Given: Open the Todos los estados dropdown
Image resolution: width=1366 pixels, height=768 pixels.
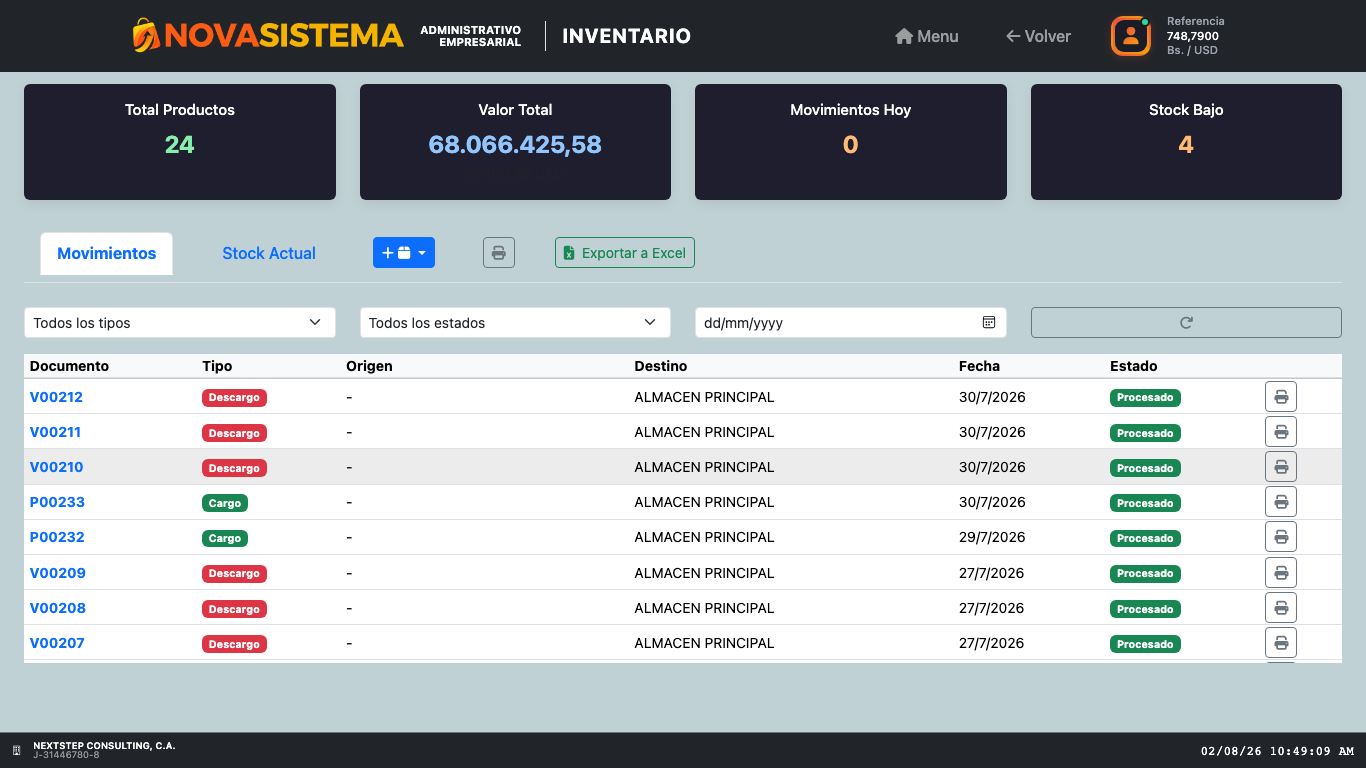Looking at the screenshot, I should [x=515, y=323].
